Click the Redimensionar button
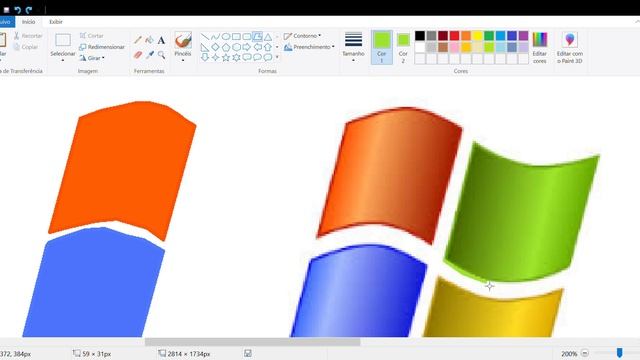The image size is (640, 360). pos(102,47)
